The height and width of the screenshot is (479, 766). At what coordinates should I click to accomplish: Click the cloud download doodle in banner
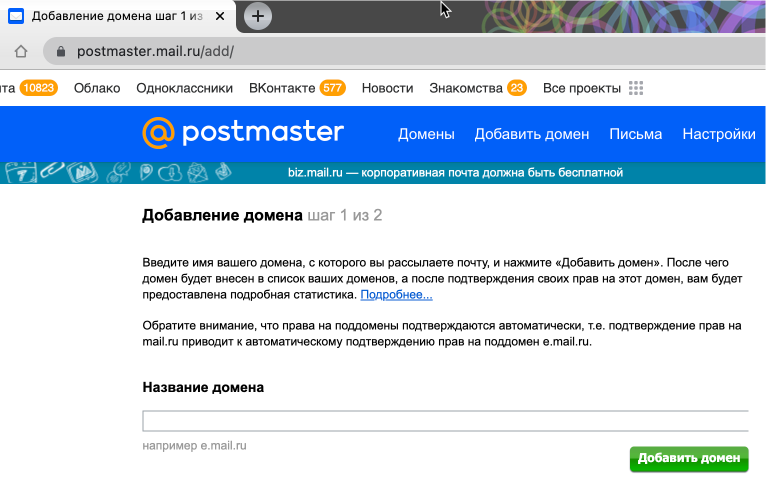coord(170,172)
